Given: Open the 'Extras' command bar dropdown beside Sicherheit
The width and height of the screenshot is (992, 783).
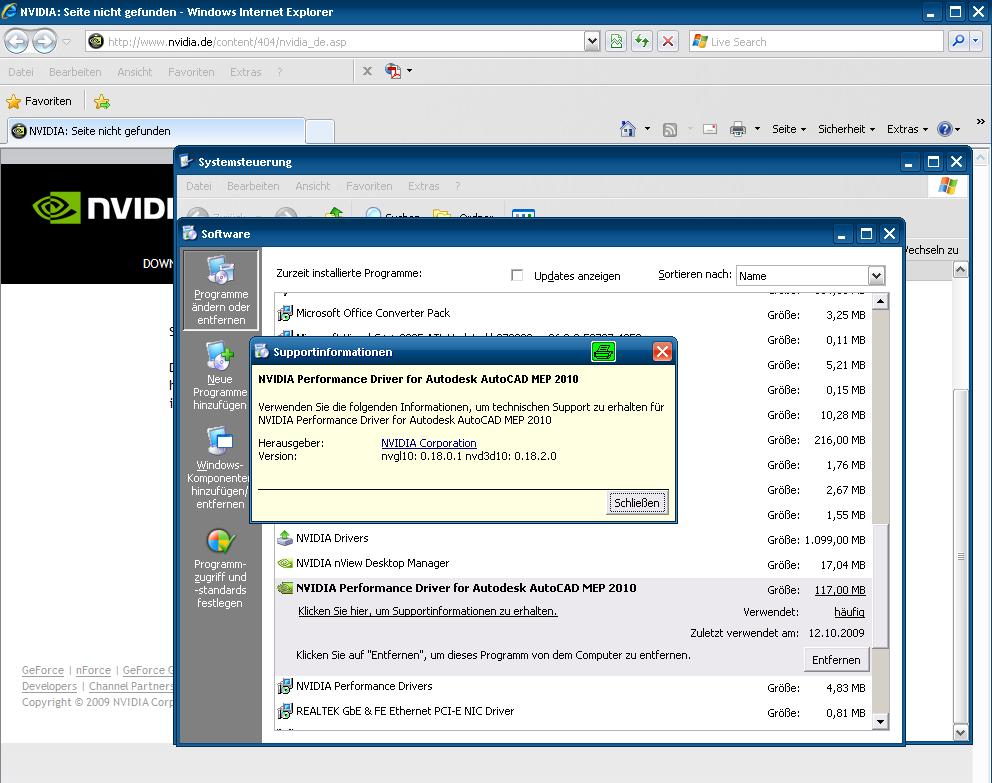Looking at the screenshot, I should [907, 129].
